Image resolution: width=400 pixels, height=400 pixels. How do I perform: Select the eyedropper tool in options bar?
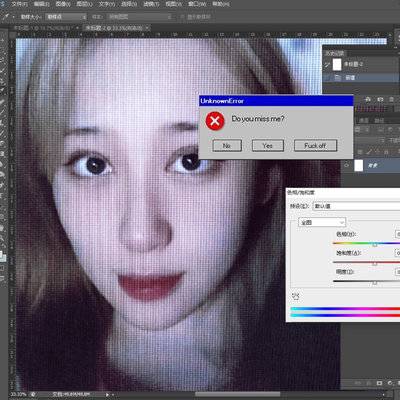tap(6, 16)
